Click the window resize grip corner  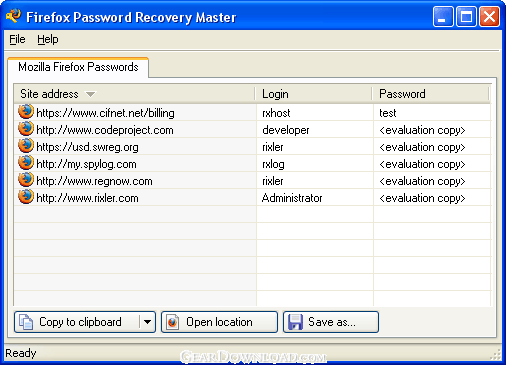[x=496, y=354]
